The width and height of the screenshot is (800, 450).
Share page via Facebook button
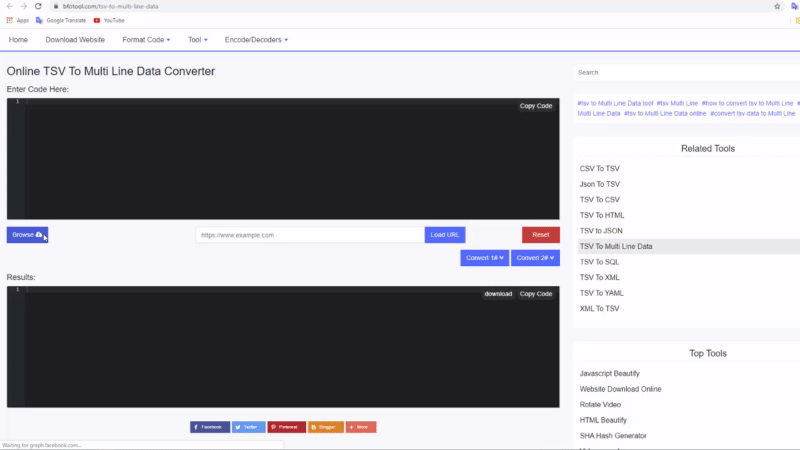[x=210, y=427]
